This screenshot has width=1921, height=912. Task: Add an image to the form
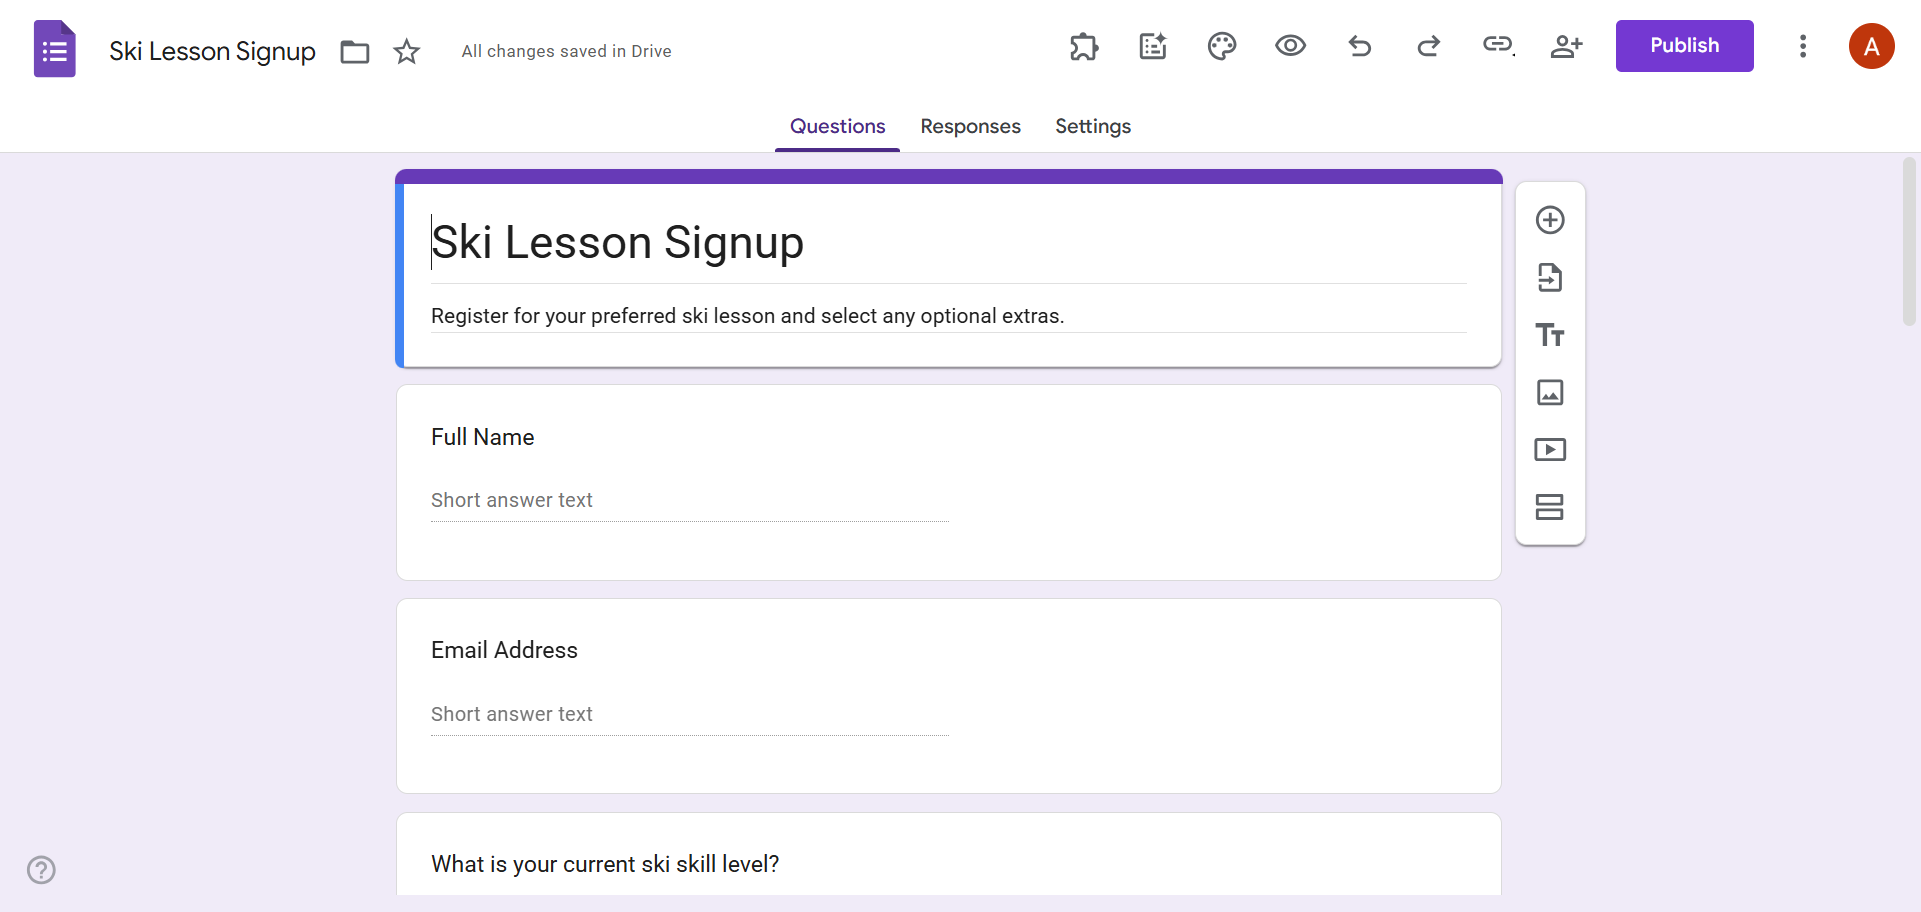(x=1550, y=392)
